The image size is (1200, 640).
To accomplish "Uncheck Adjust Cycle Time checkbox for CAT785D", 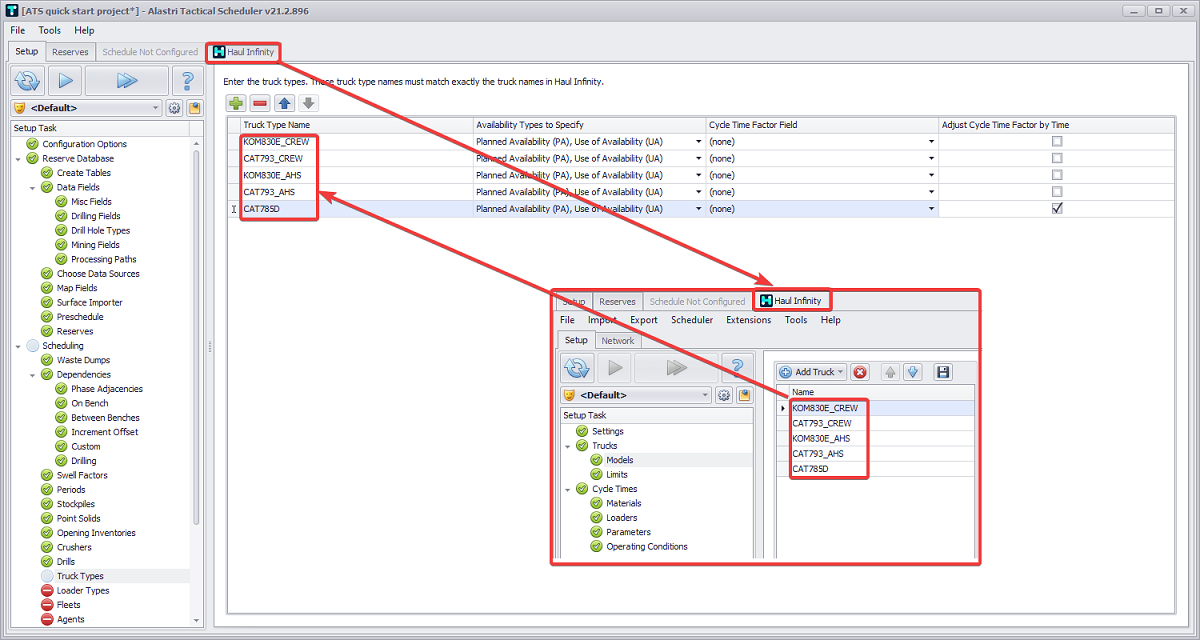I will pyautogui.click(x=1057, y=209).
